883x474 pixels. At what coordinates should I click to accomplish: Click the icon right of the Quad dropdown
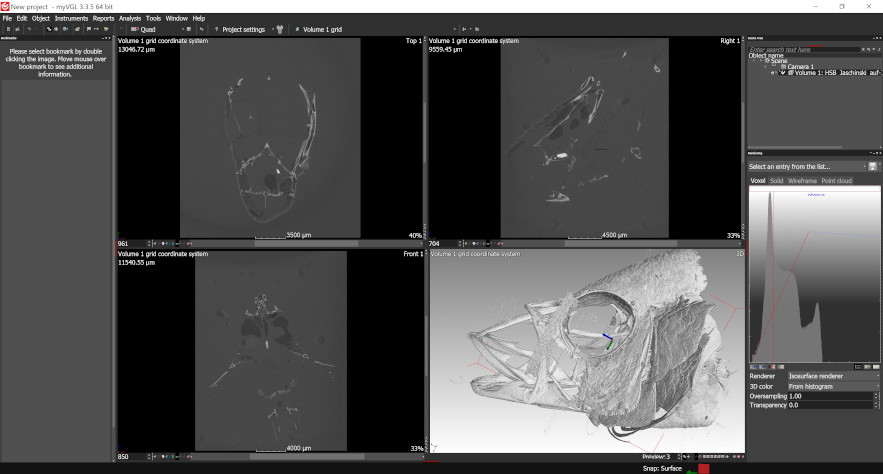coord(189,29)
